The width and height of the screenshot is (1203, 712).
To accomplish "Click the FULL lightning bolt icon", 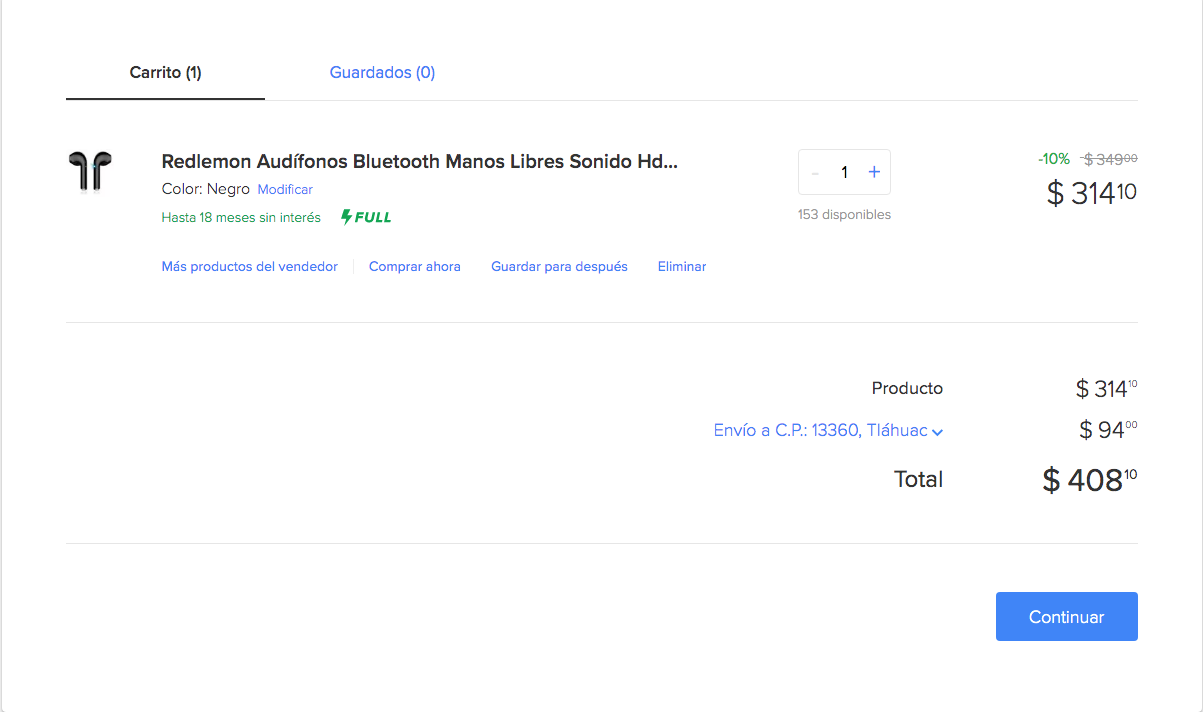I will [x=347, y=217].
